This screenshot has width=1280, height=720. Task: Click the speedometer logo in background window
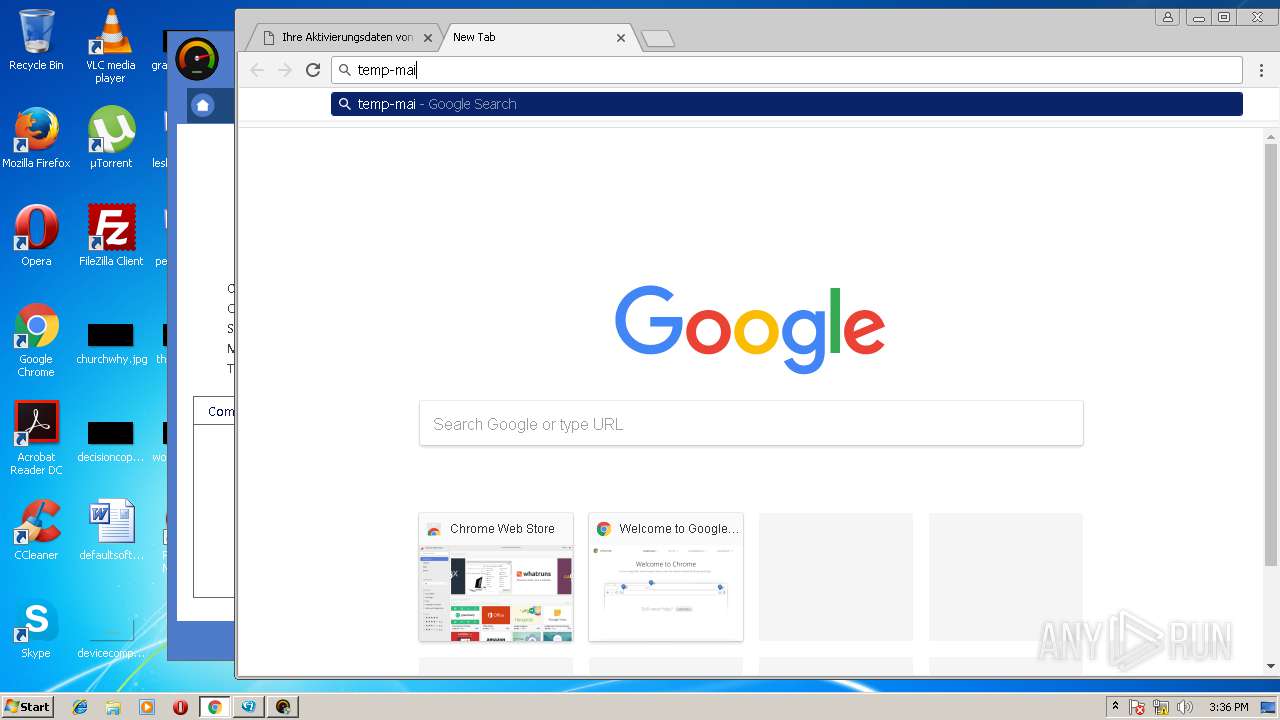(x=196, y=59)
